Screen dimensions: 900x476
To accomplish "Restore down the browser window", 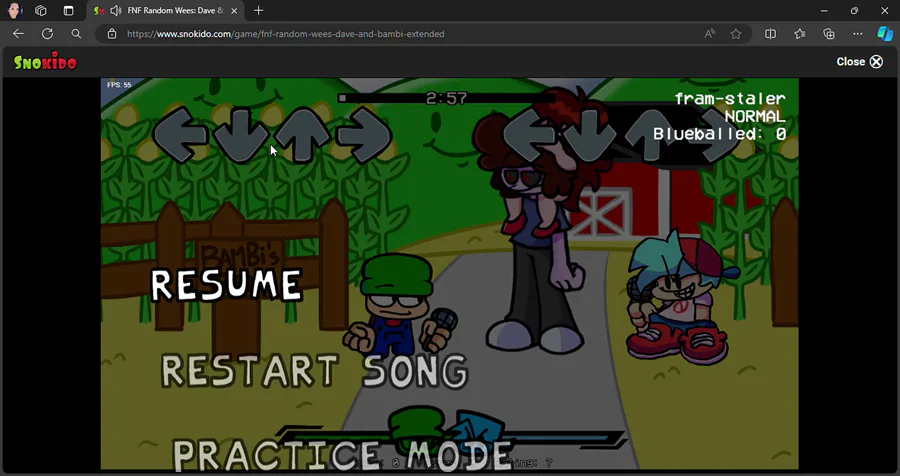I will [x=855, y=10].
